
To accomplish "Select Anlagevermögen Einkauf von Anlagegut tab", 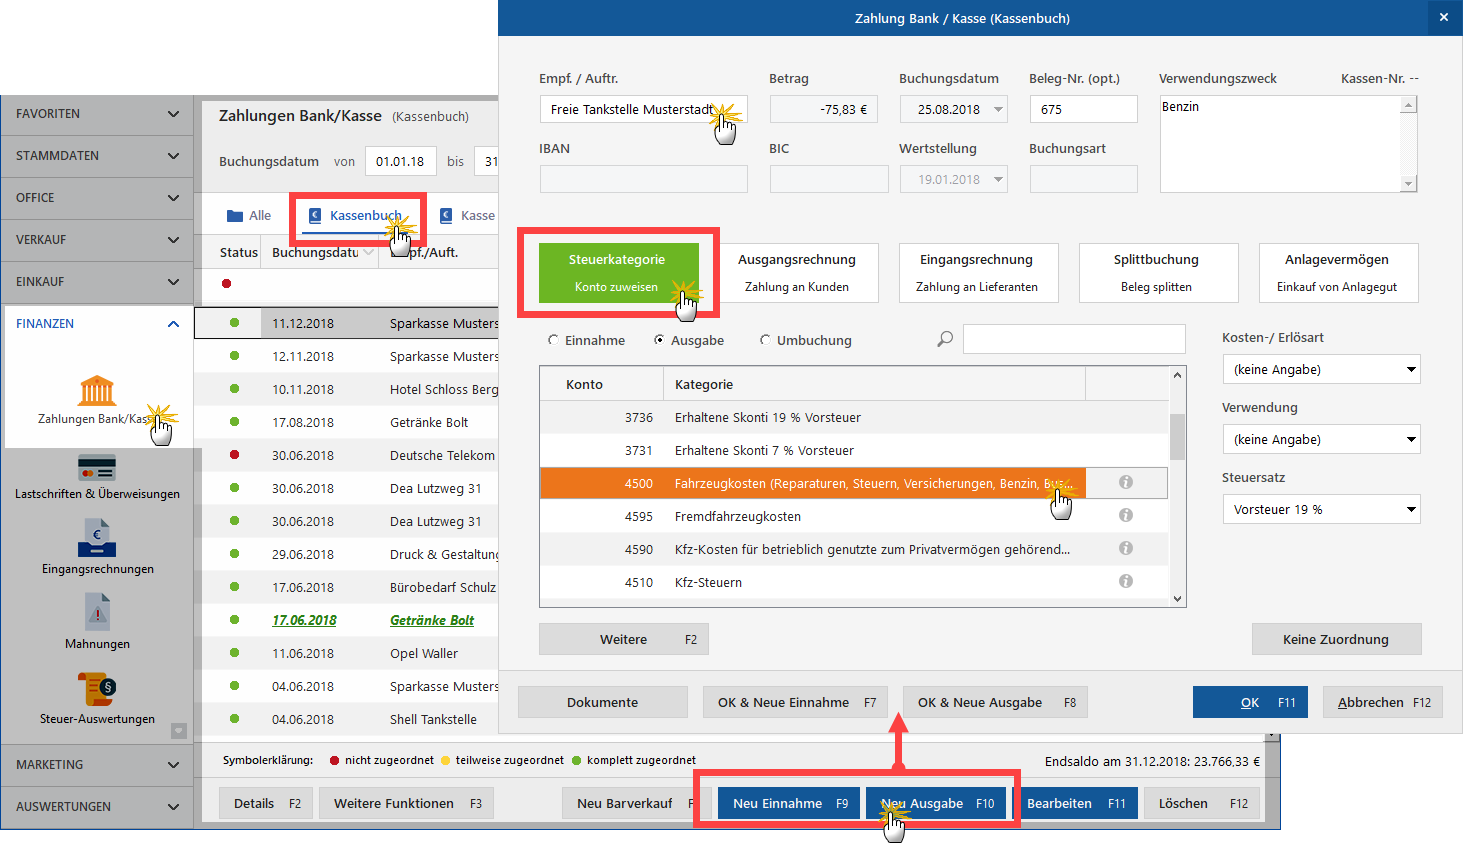I will (1337, 273).
